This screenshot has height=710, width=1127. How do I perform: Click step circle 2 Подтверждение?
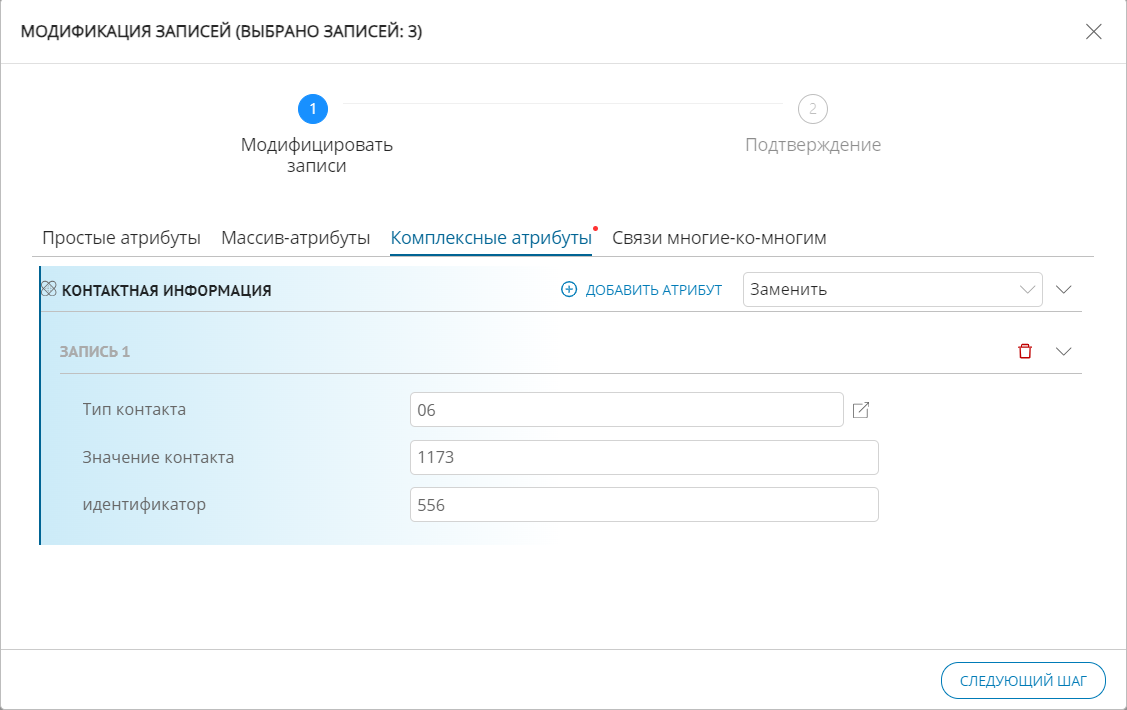tap(812, 109)
